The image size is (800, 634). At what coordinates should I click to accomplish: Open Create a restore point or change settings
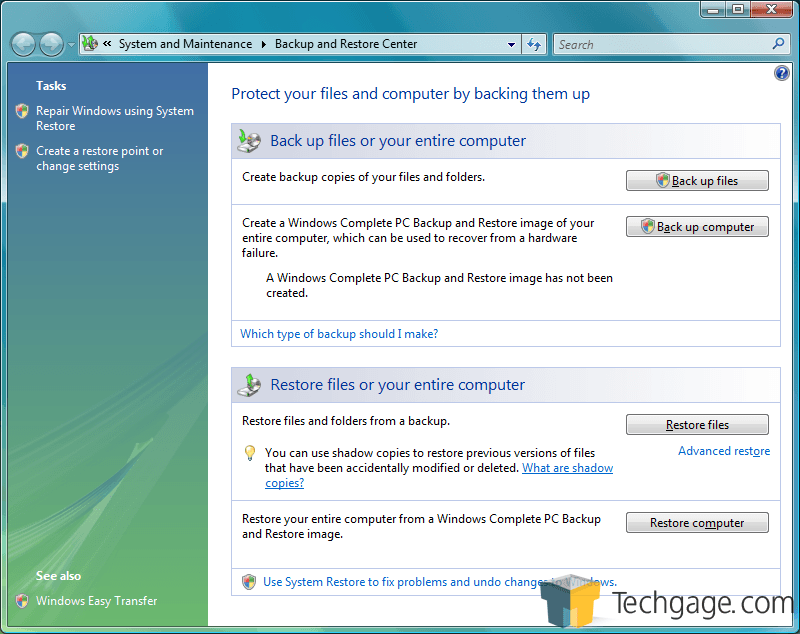99,159
